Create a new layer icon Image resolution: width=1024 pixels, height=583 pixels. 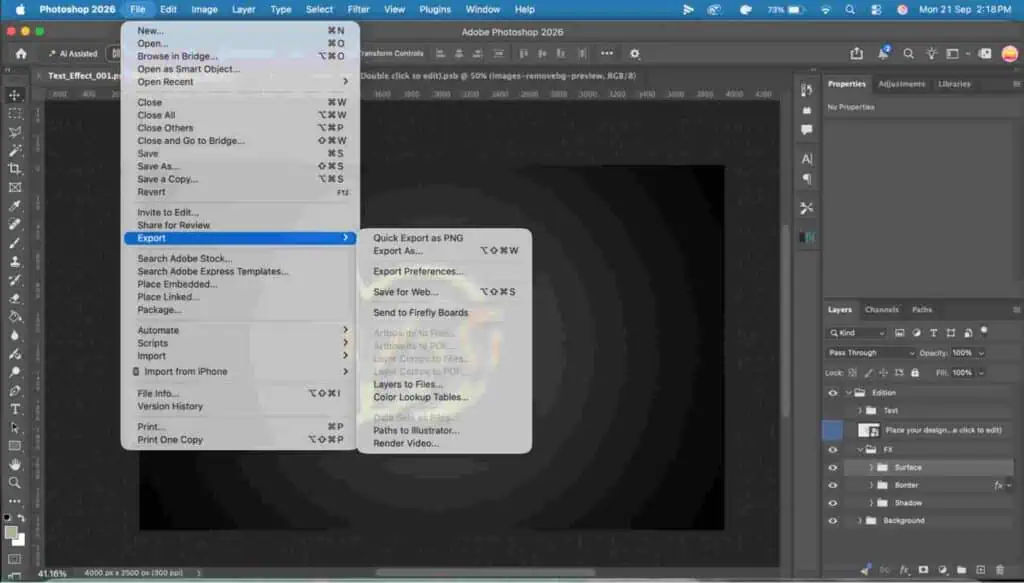click(980, 570)
